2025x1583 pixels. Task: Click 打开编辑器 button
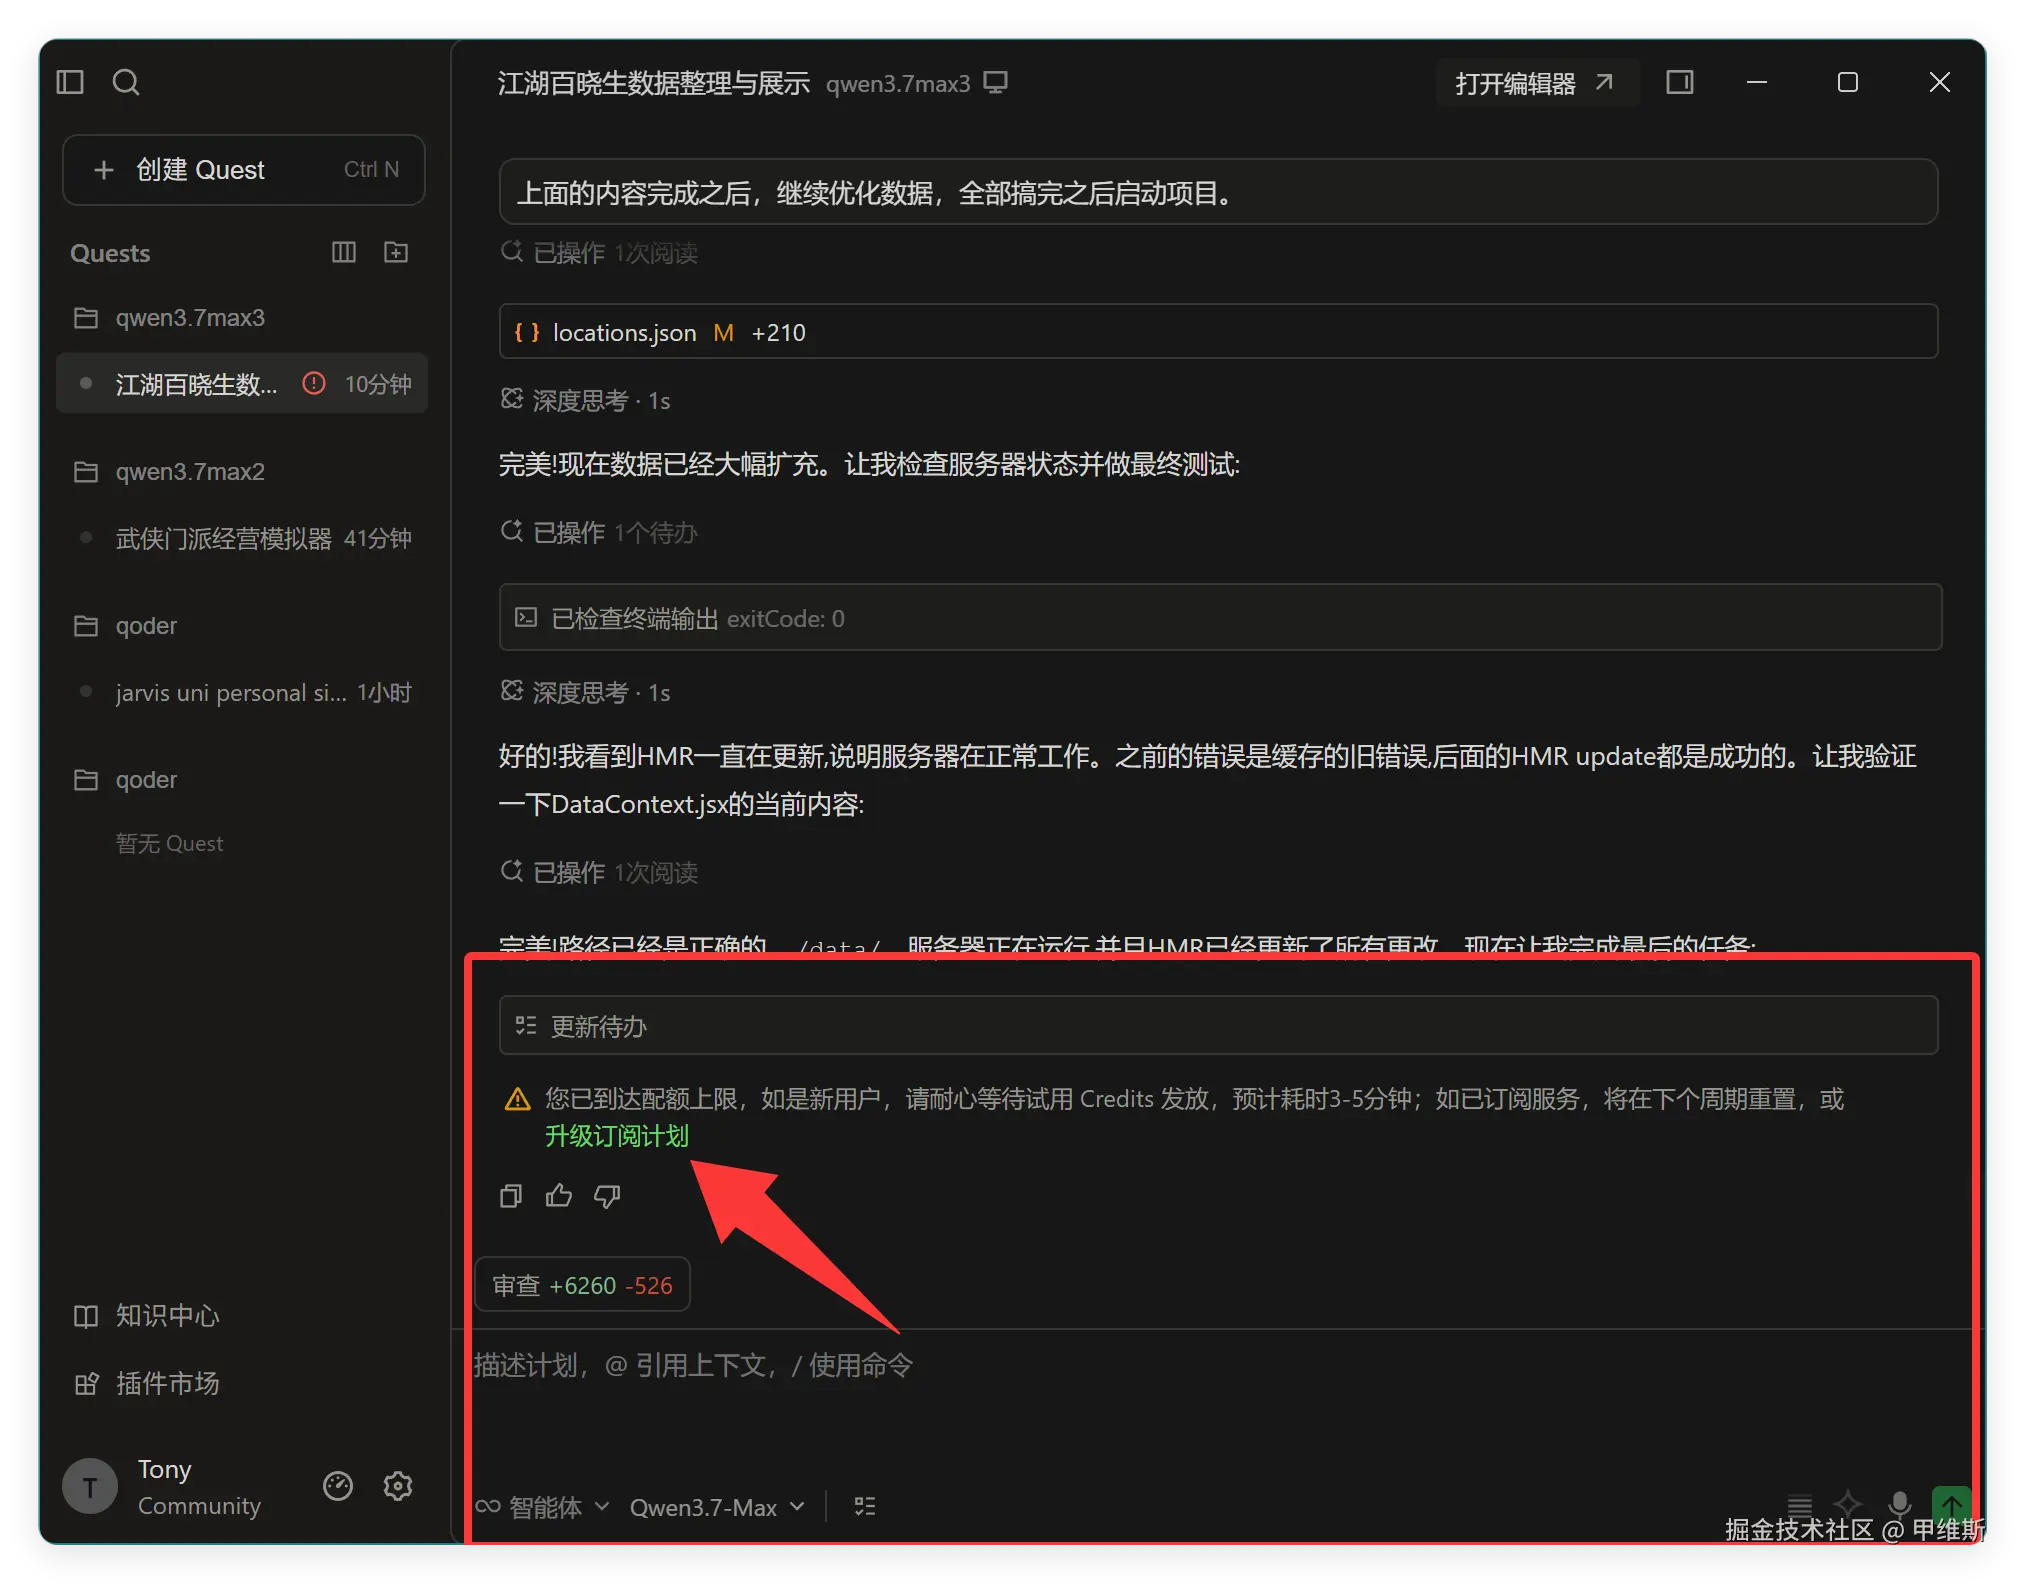click(1536, 83)
